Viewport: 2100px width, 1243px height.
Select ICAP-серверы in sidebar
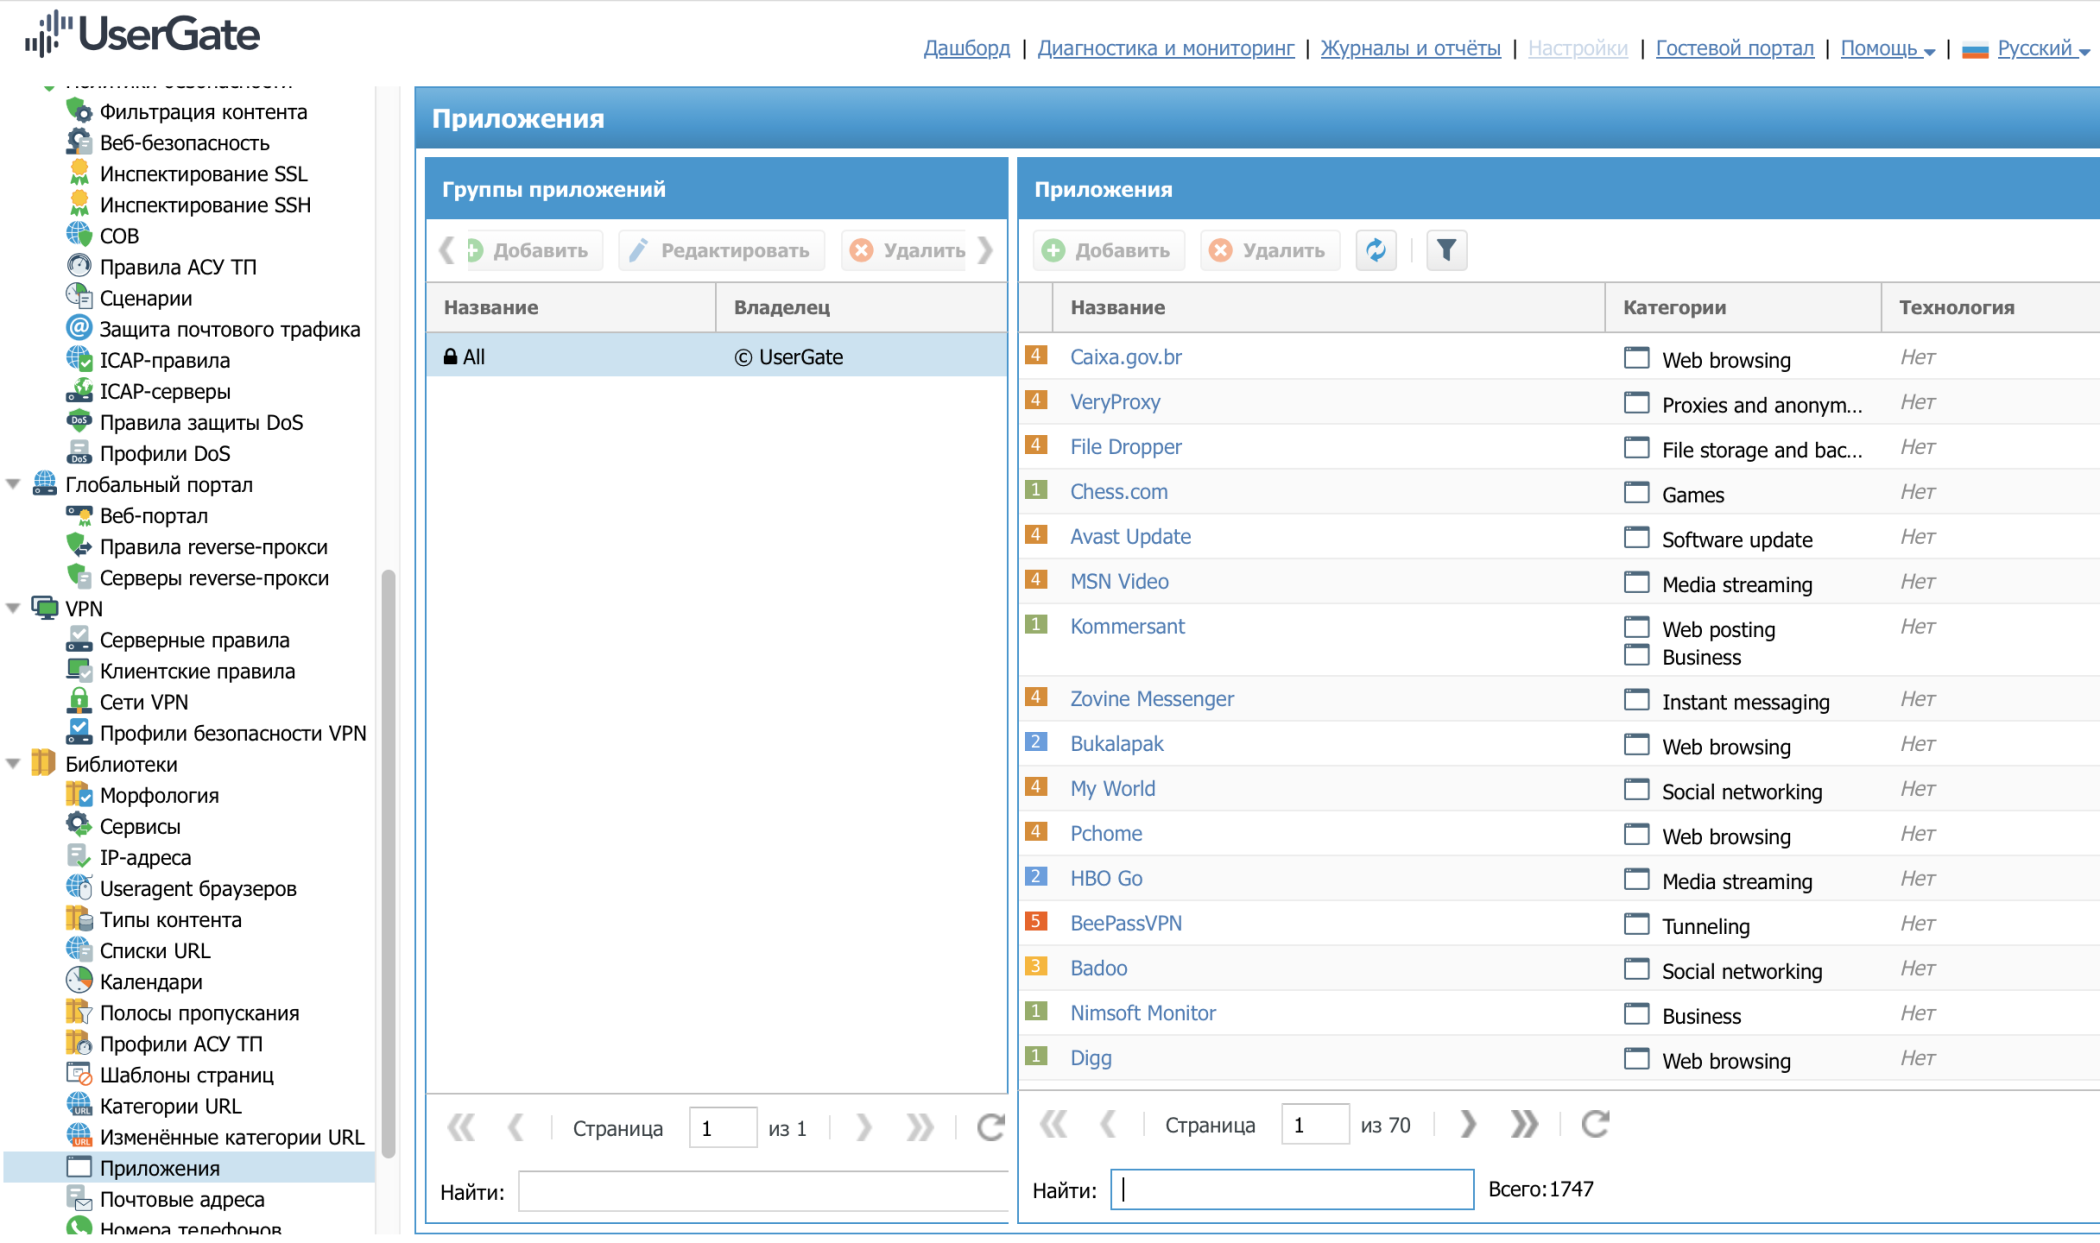[x=165, y=391]
